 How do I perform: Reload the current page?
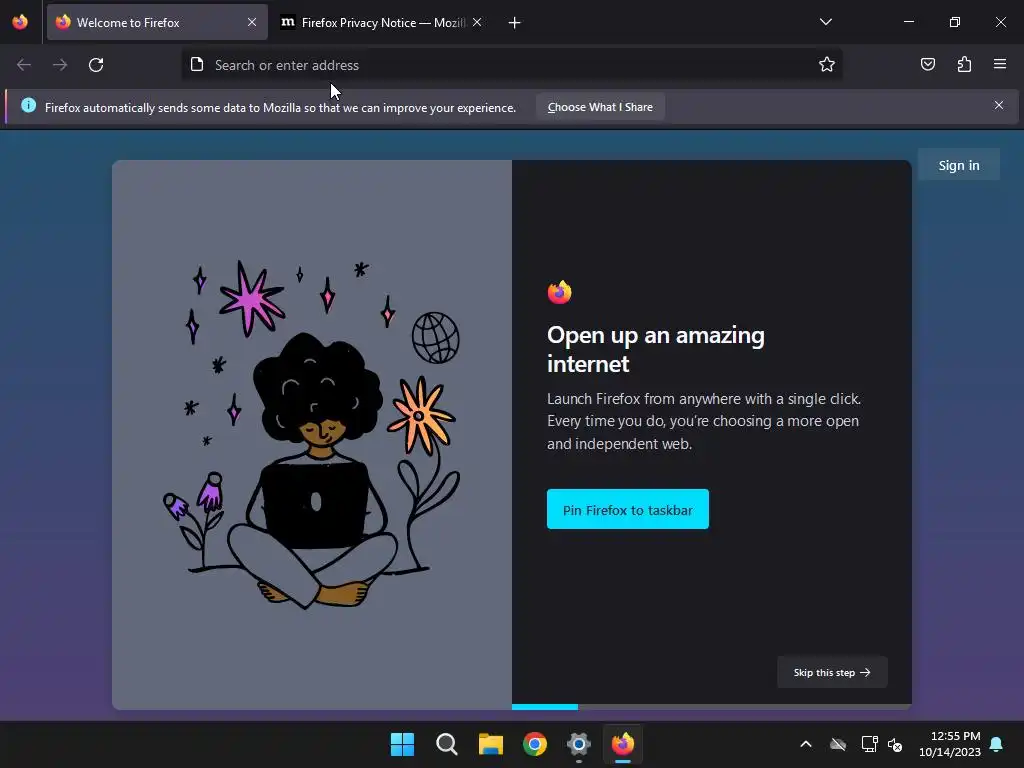click(96, 65)
